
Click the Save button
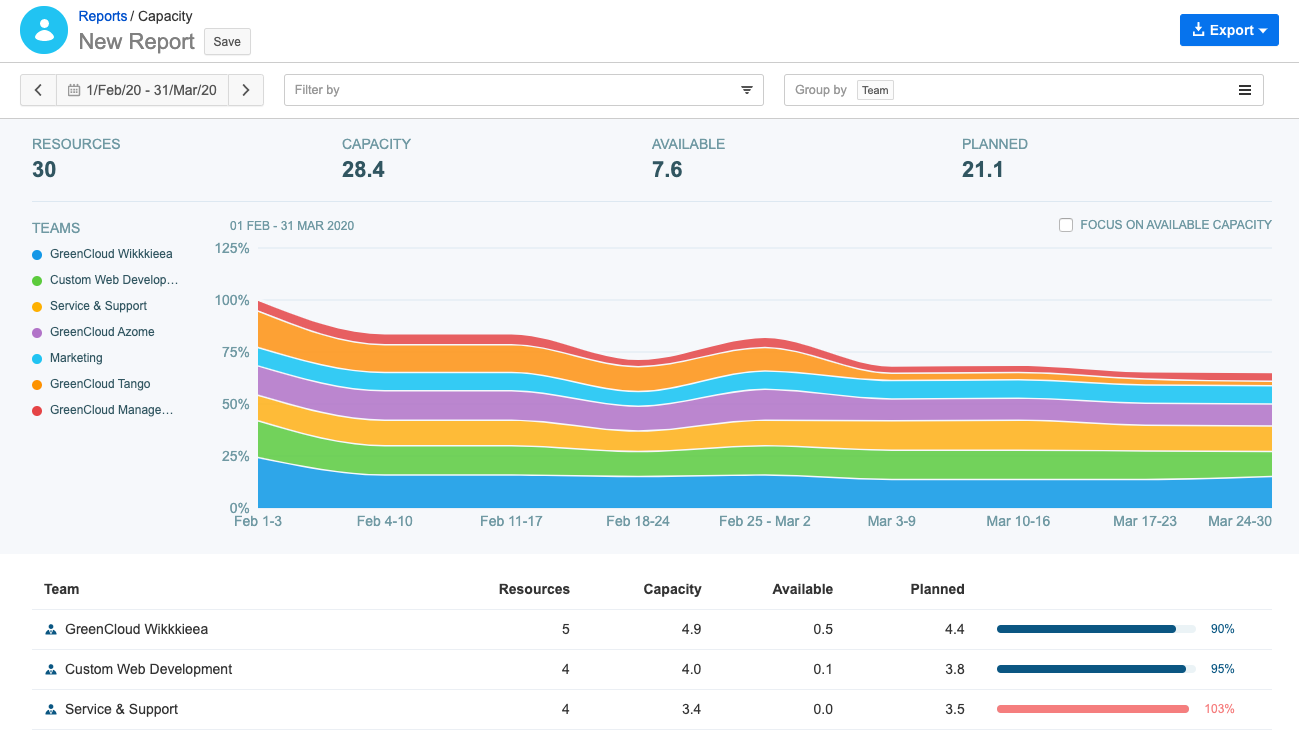pyautogui.click(x=227, y=41)
